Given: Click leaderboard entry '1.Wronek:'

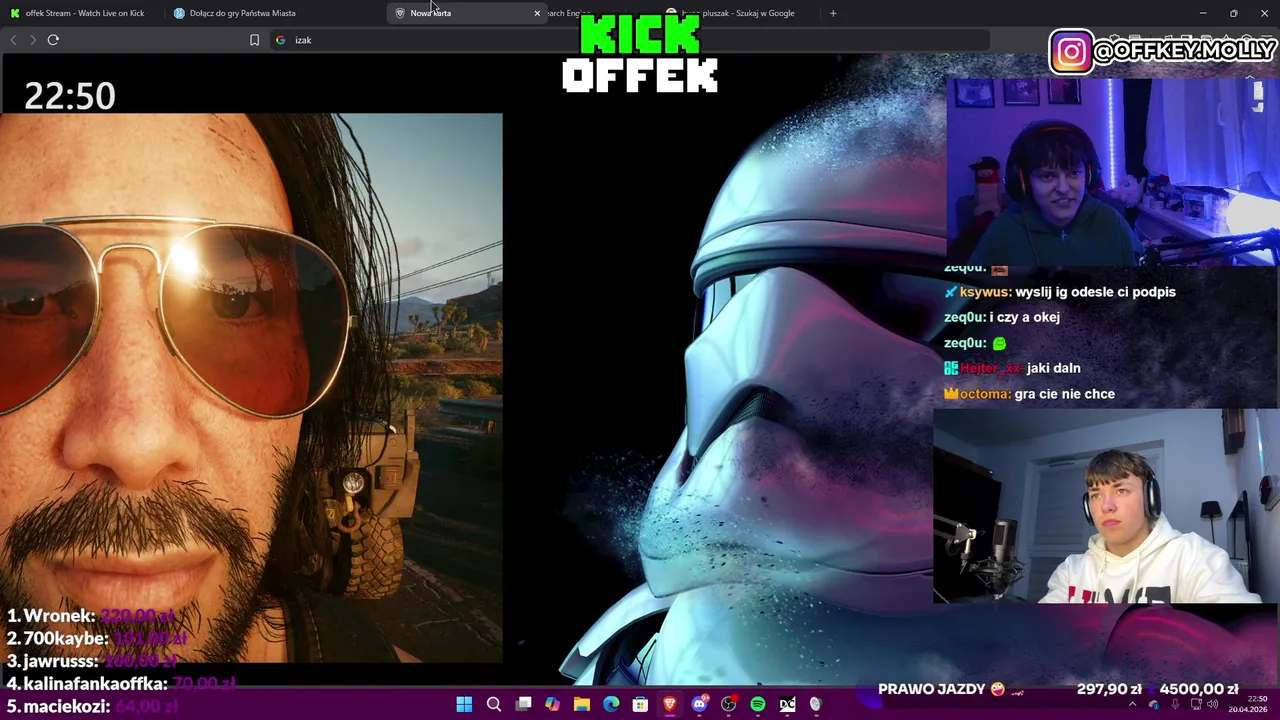Looking at the screenshot, I should pos(52,616).
